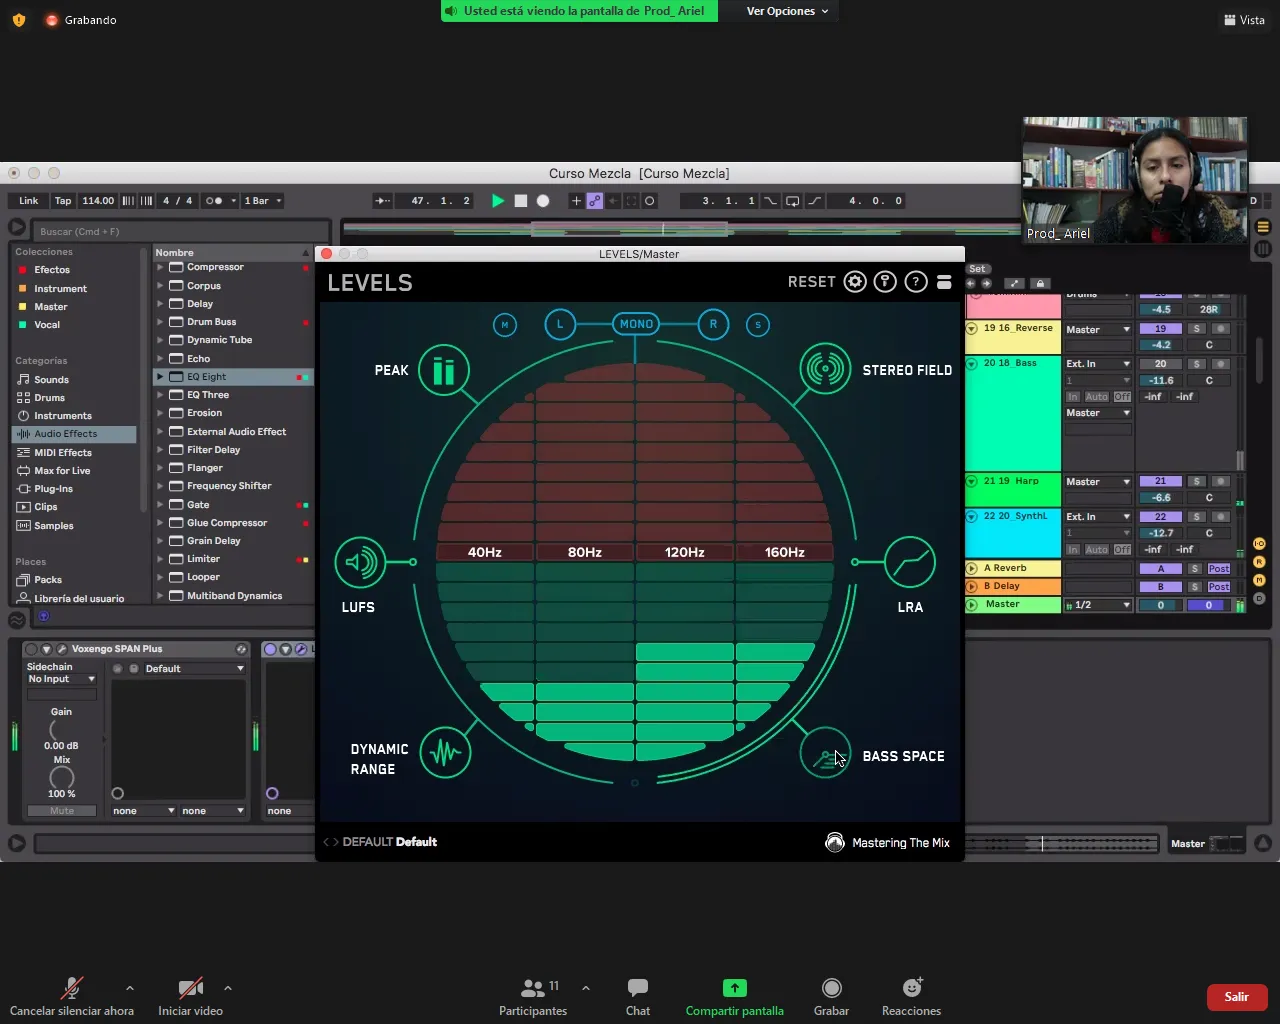Expand the EQ Eight folder

[160, 377]
